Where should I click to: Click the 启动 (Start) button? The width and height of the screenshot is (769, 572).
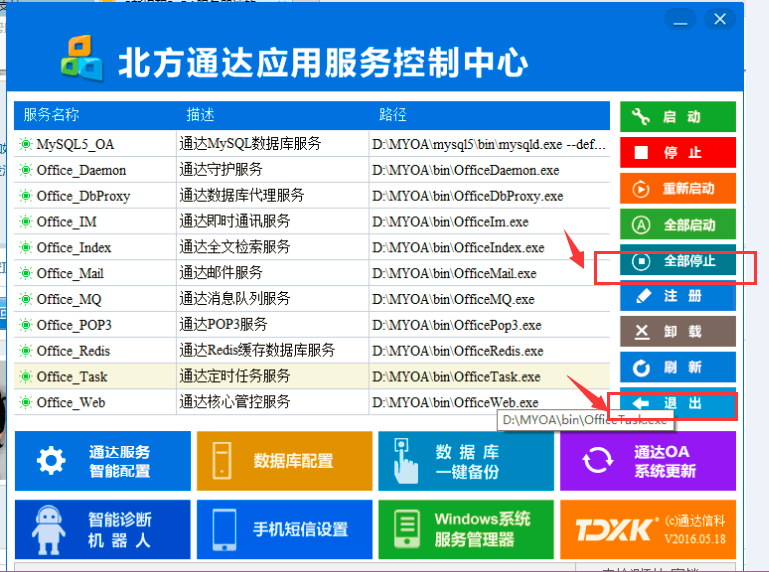678,117
